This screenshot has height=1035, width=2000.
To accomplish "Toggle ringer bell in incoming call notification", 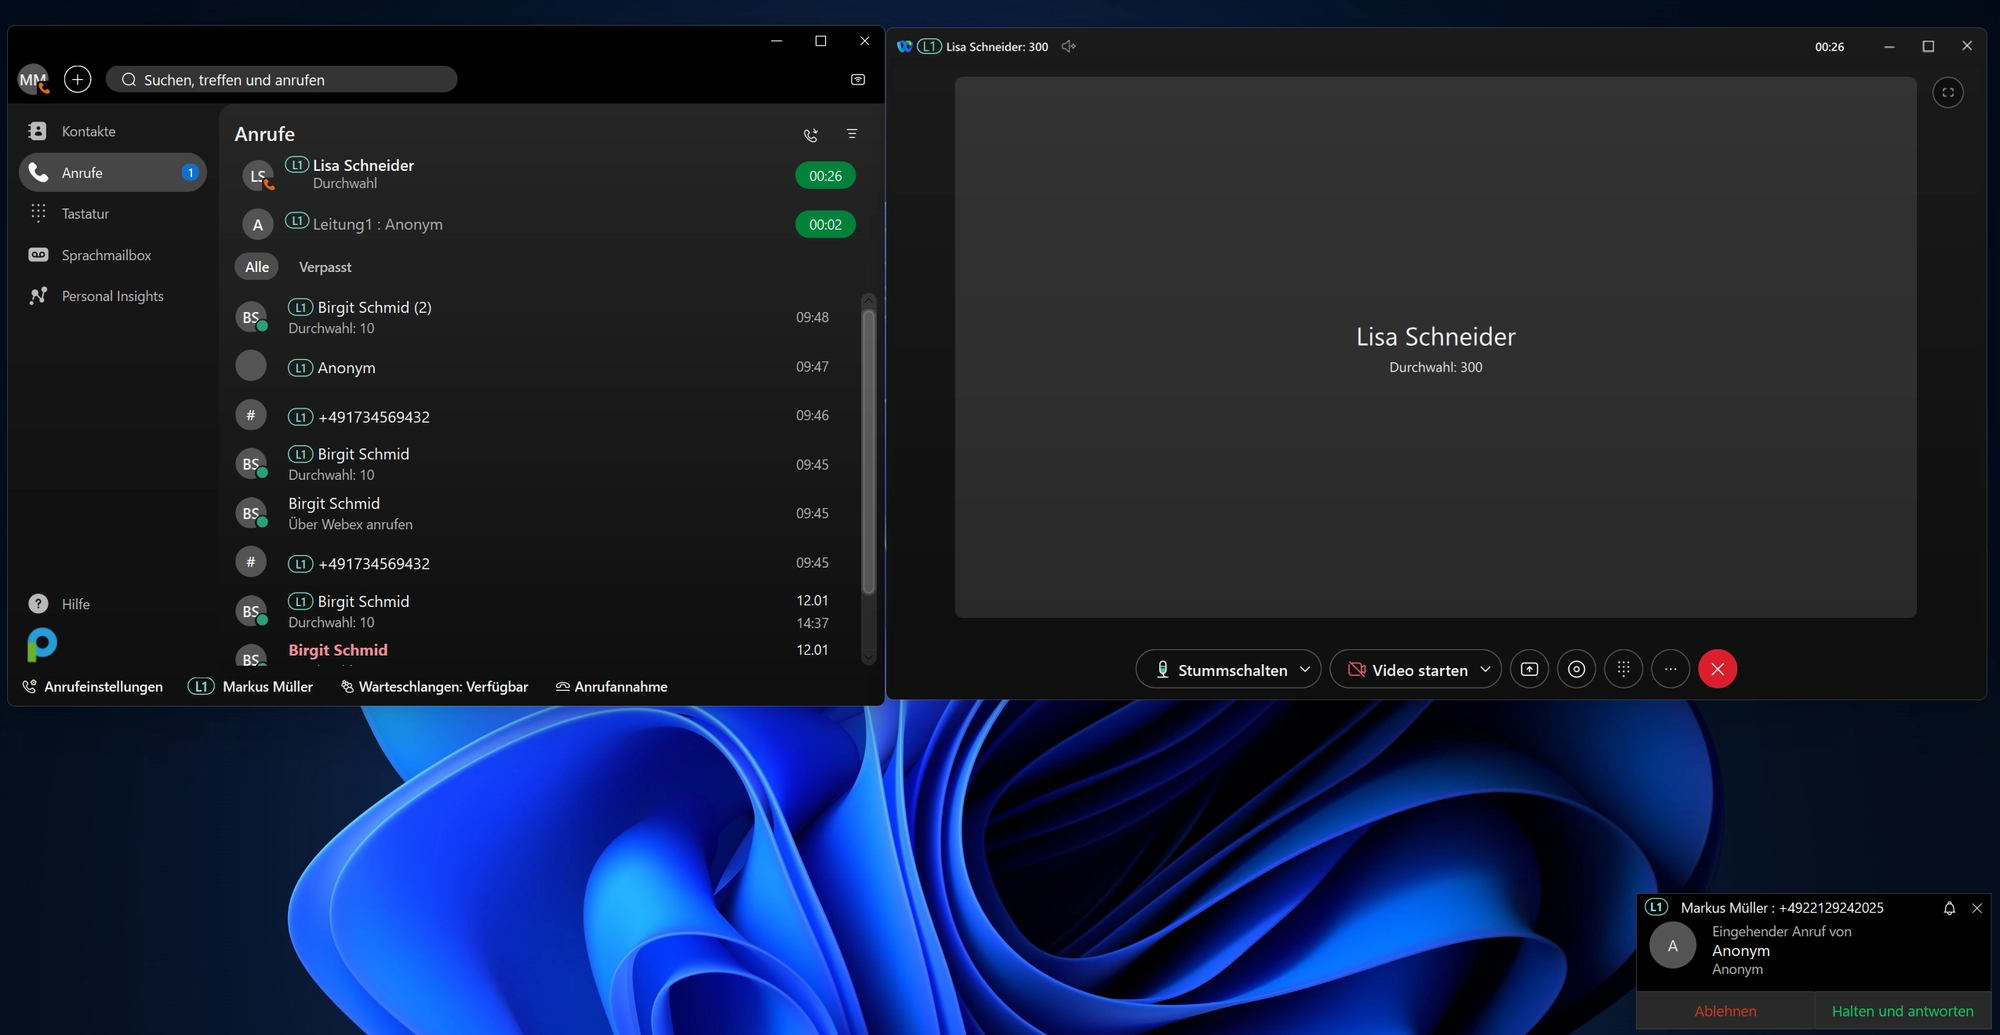I will tap(1948, 908).
